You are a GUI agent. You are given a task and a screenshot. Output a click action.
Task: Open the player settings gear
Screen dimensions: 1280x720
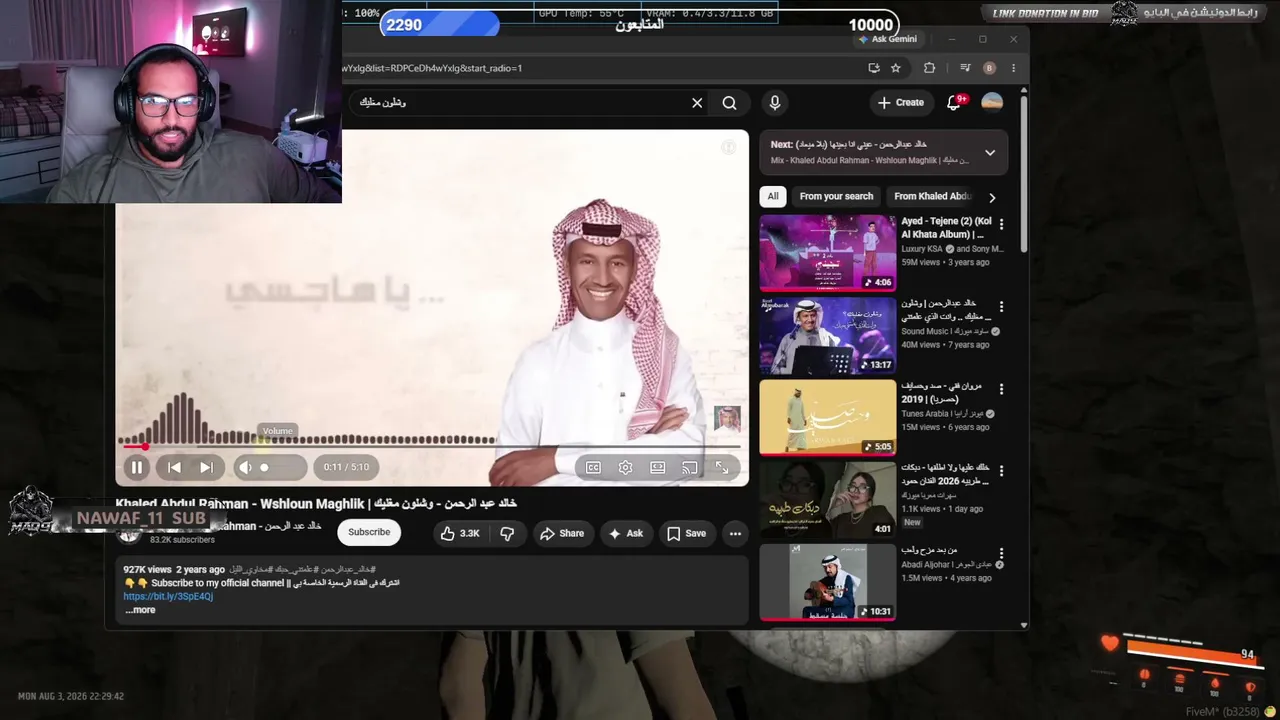click(x=625, y=467)
